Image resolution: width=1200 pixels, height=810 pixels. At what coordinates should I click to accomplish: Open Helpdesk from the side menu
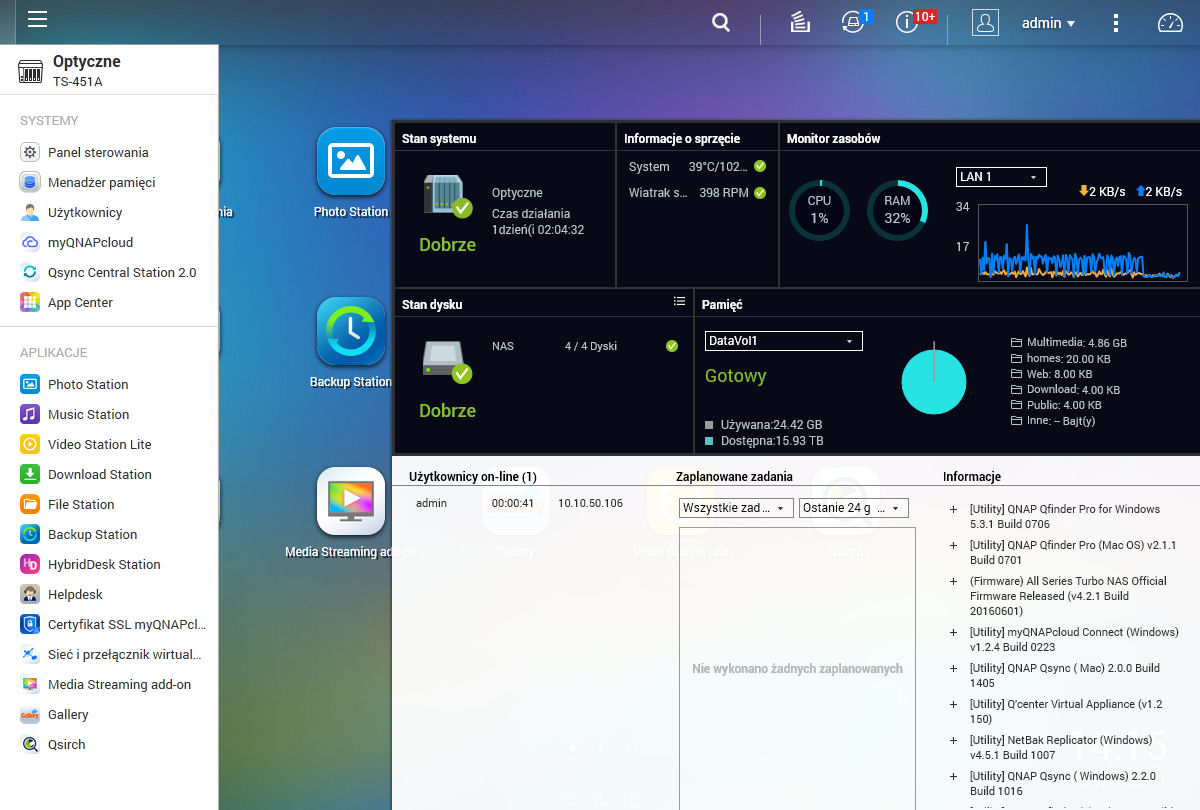point(109,594)
